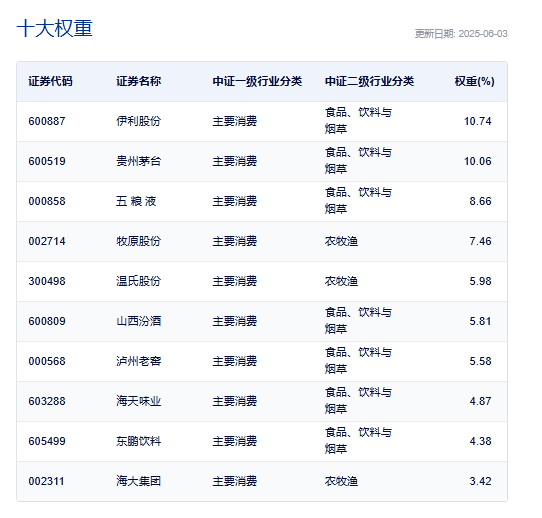Image resolution: width=542 pixels, height=518 pixels.
Task: Select the 中证一级行业分类 column header
Action: click(257, 81)
